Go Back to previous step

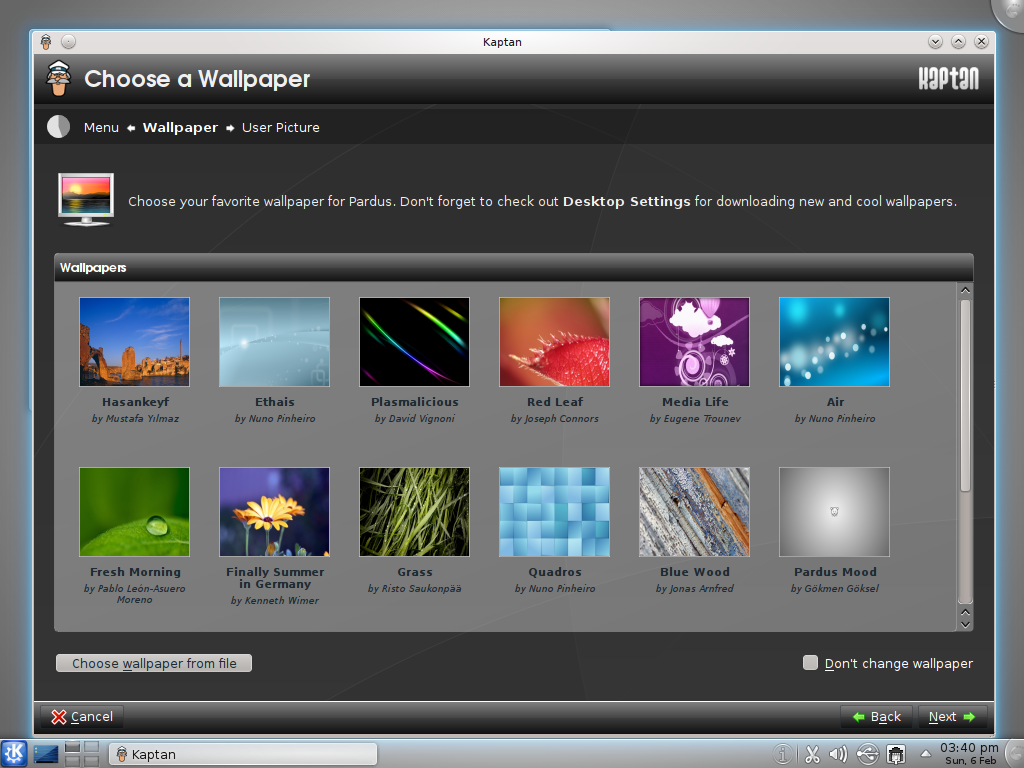877,716
